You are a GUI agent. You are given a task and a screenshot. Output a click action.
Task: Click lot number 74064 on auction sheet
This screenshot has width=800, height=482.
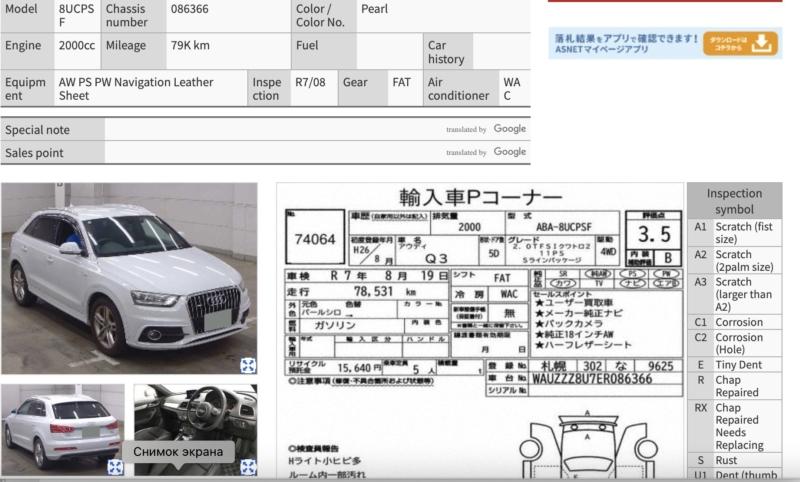click(315, 239)
